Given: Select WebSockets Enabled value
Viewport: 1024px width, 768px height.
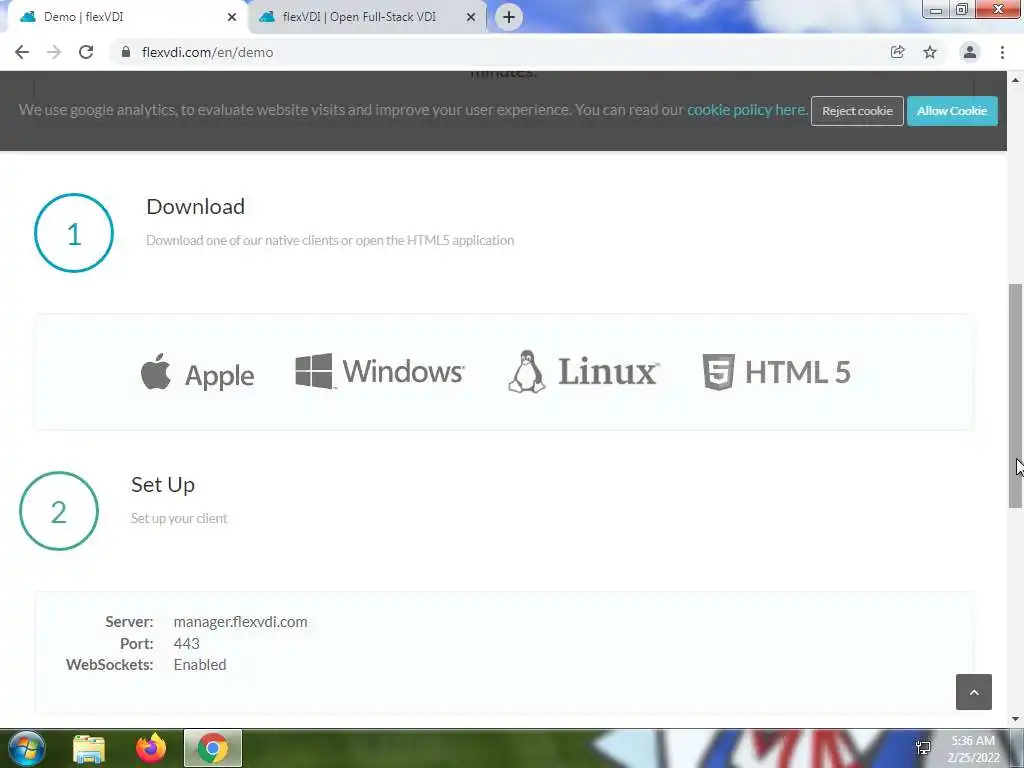Looking at the screenshot, I should 200,665.
